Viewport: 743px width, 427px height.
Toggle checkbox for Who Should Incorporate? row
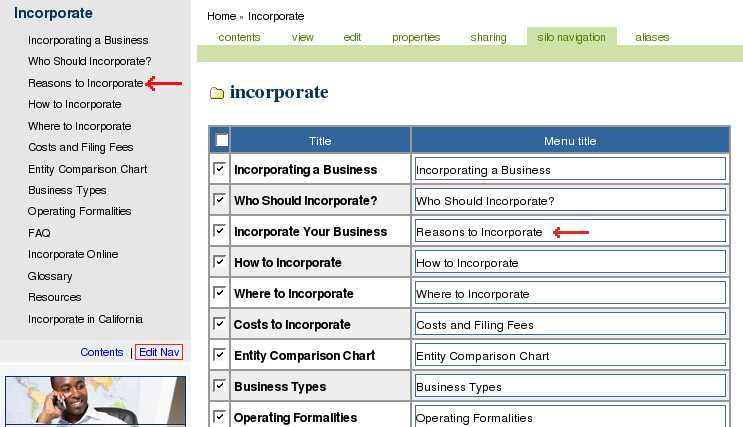220,200
